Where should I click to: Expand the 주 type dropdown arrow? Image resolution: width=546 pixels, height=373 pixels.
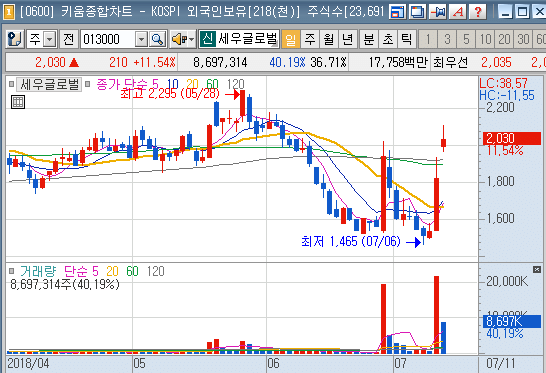[50, 39]
